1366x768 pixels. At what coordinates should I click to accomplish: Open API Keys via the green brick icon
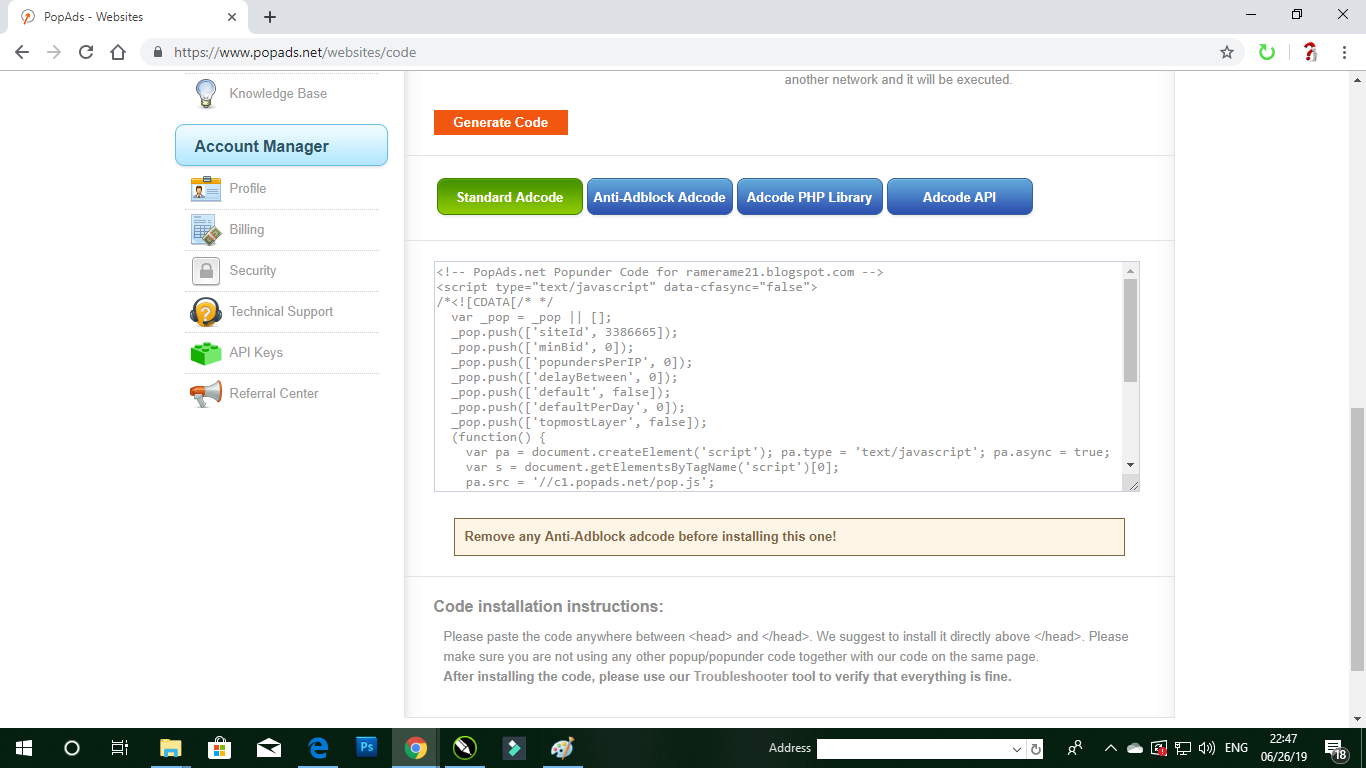(x=206, y=352)
